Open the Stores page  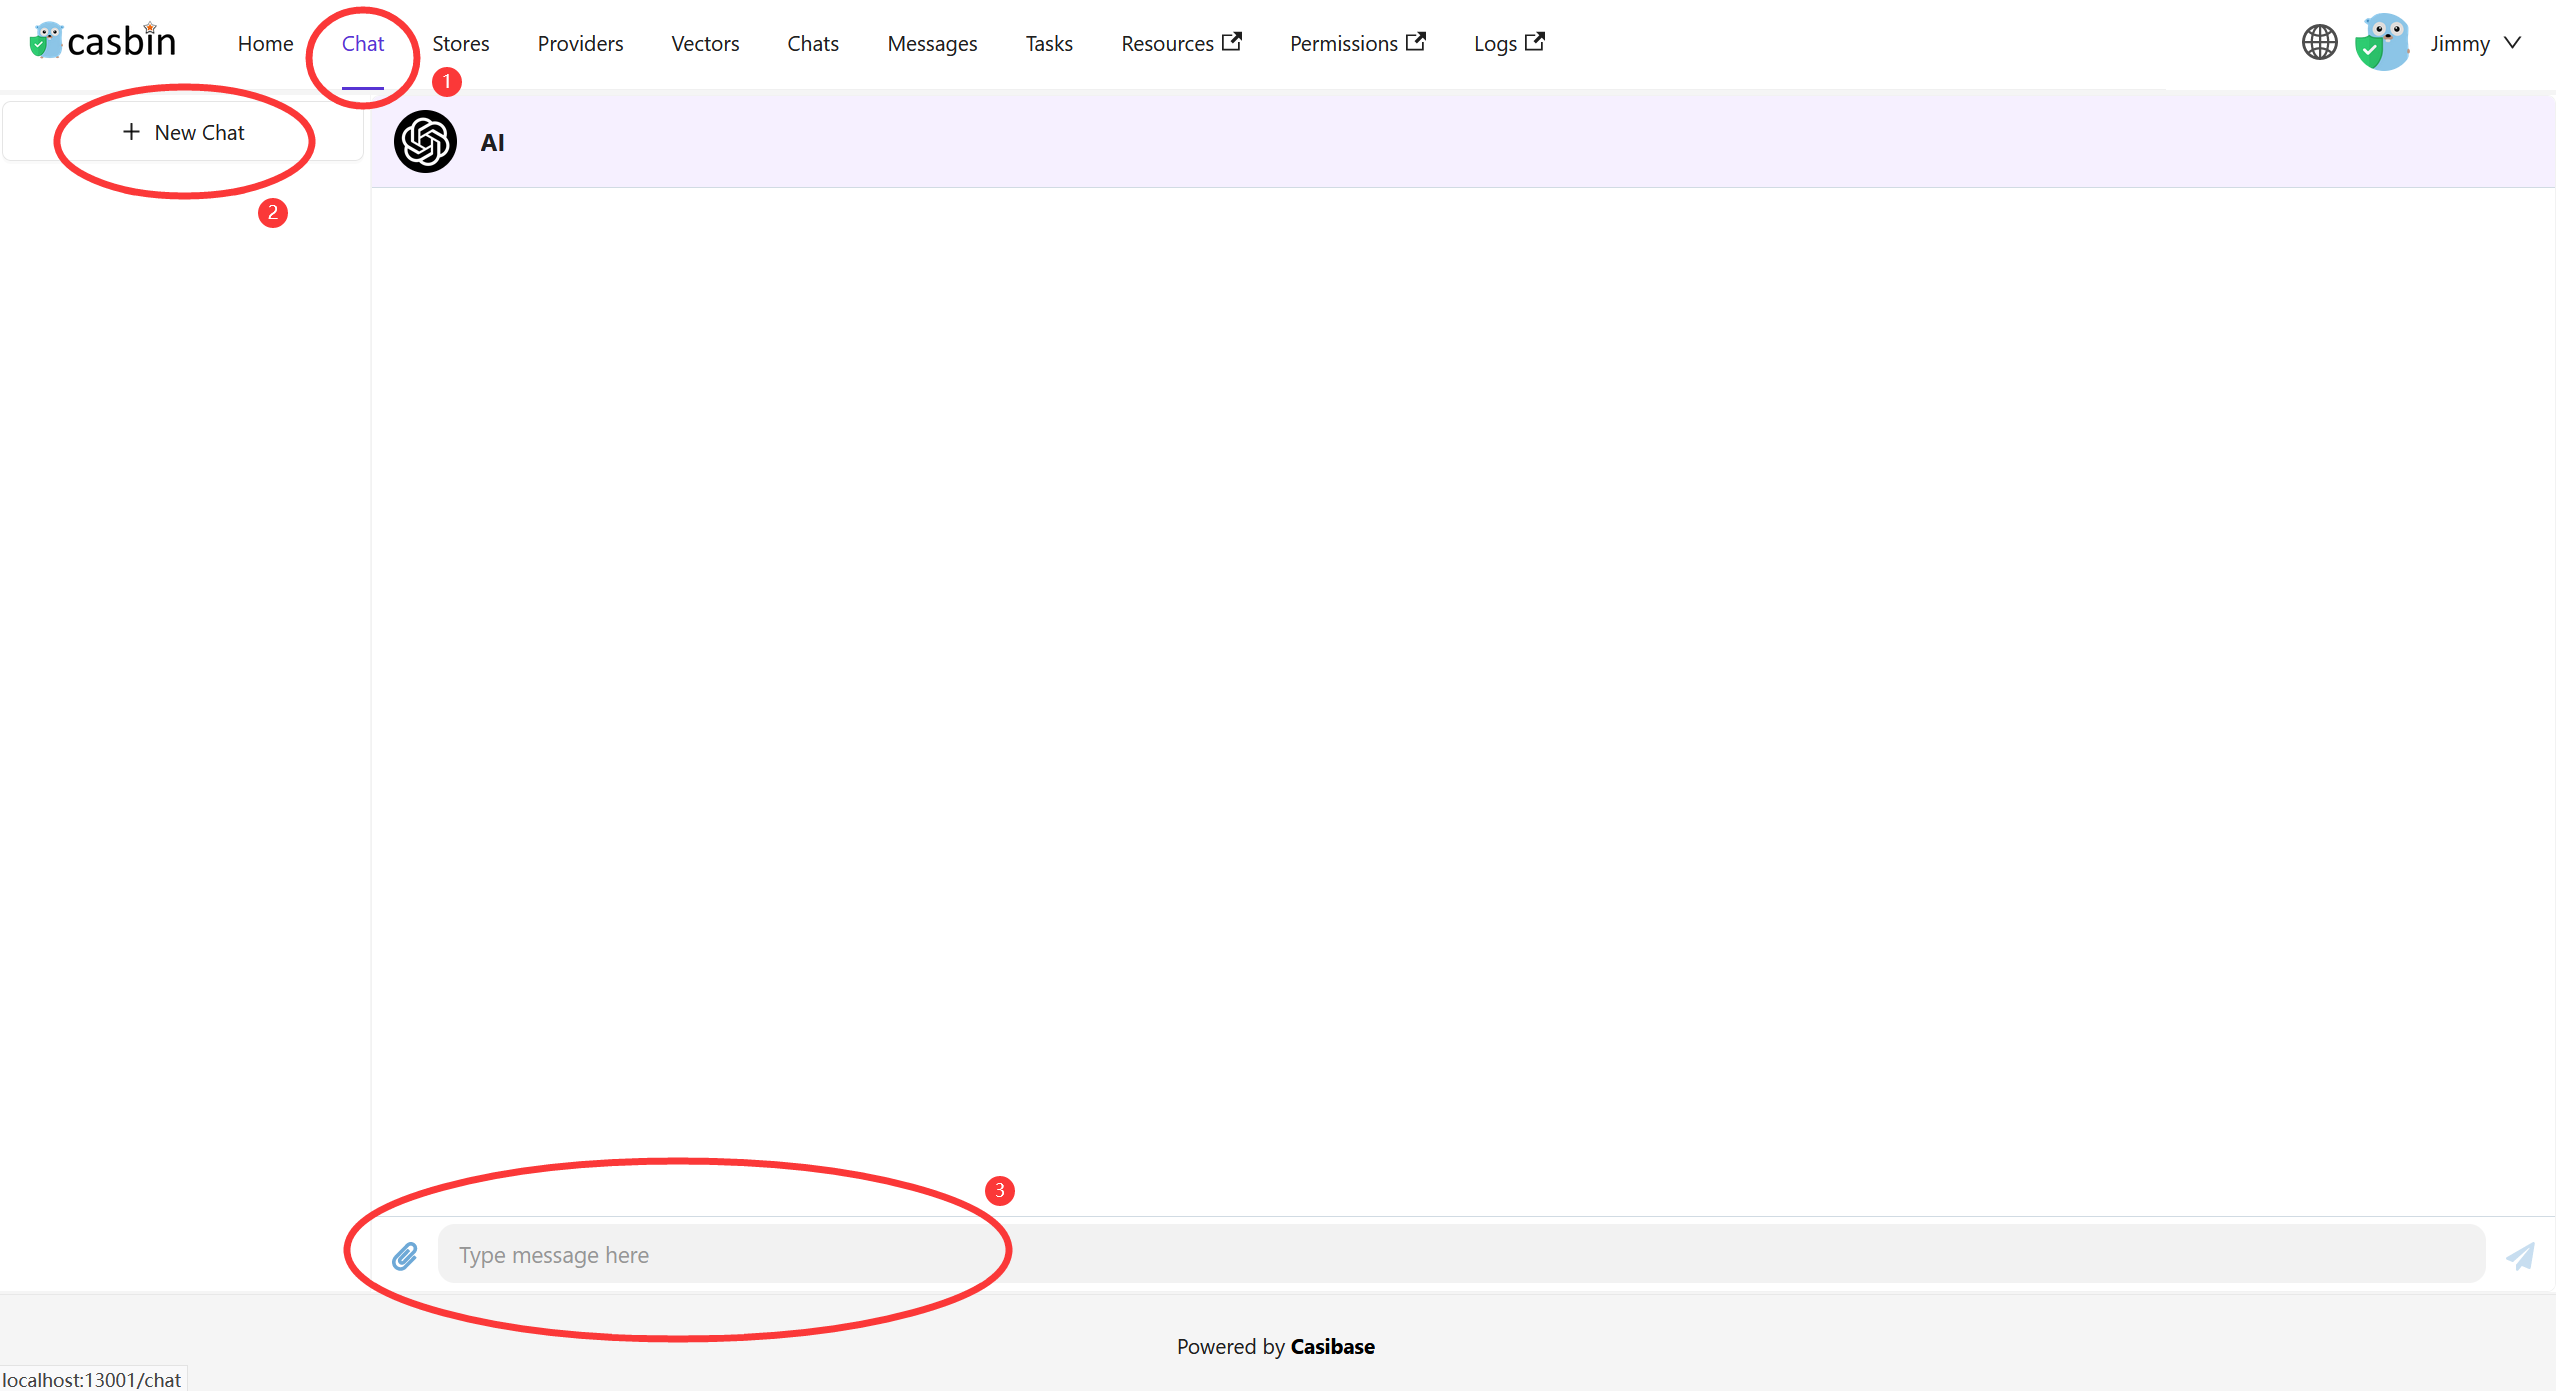(x=460, y=43)
